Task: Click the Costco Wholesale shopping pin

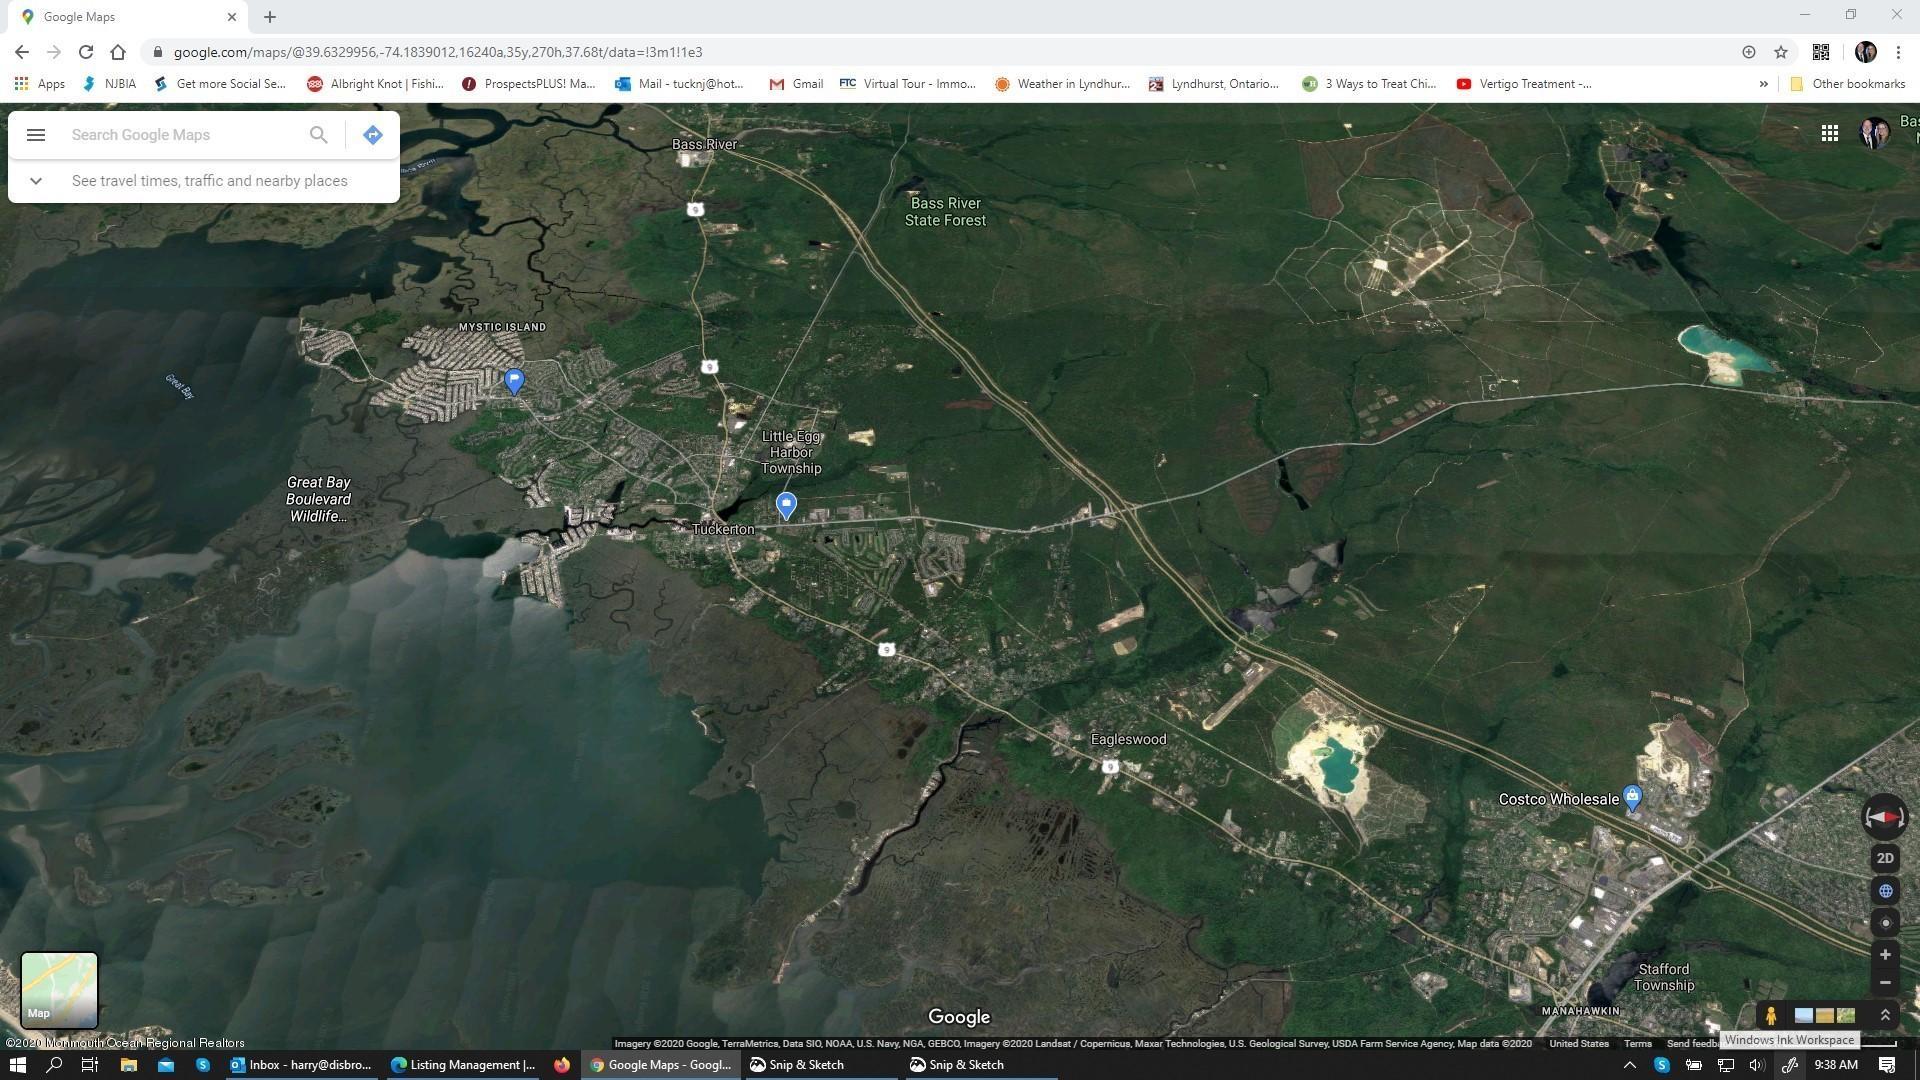Action: [1632, 797]
